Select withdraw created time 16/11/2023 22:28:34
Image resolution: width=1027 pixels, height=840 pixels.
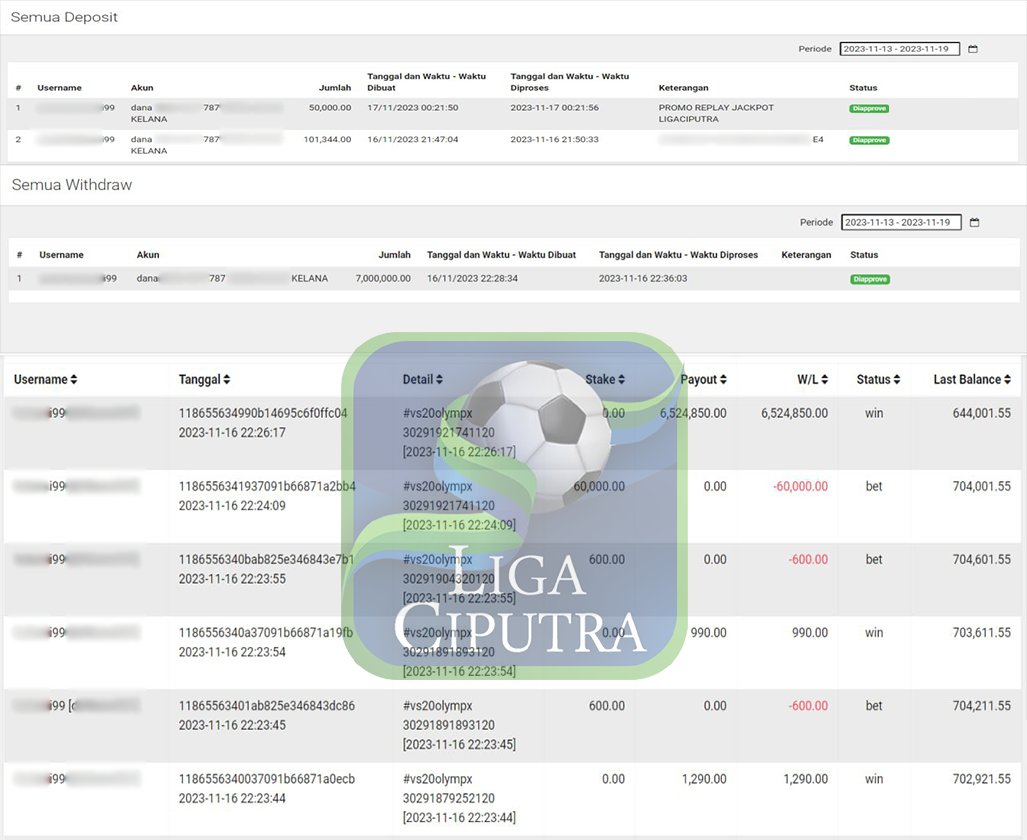click(472, 278)
